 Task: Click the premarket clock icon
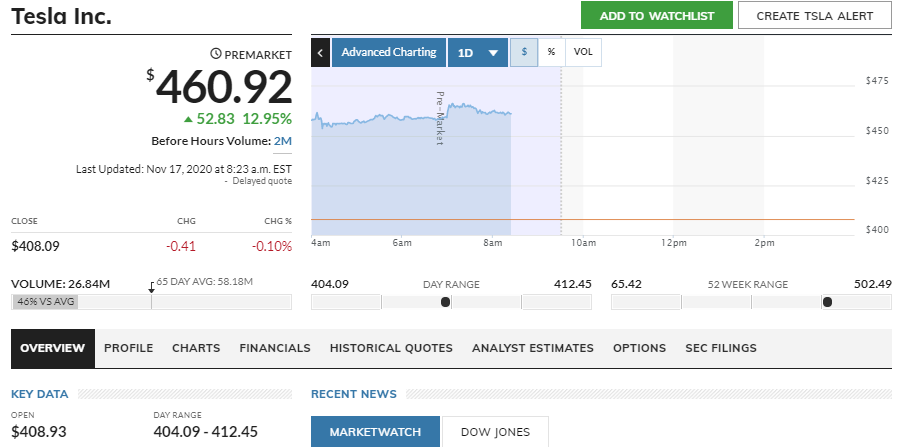coord(216,53)
